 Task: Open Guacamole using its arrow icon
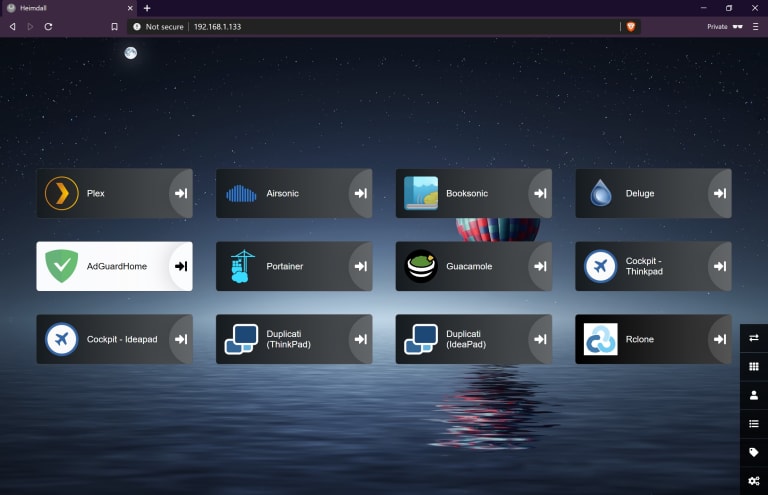pyautogui.click(x=541, y=266)
